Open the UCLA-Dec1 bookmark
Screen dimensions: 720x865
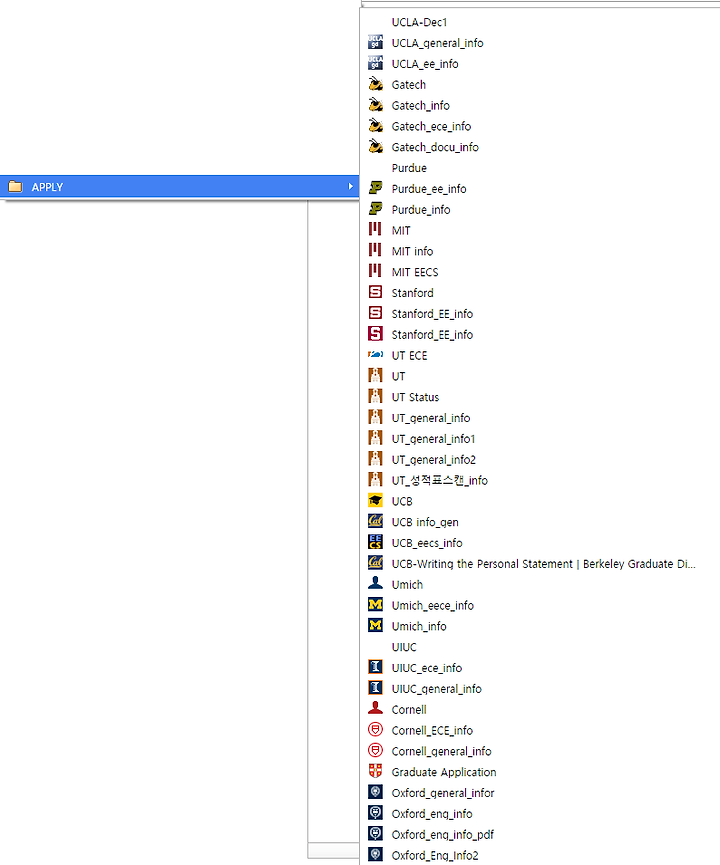click(419, 22)
